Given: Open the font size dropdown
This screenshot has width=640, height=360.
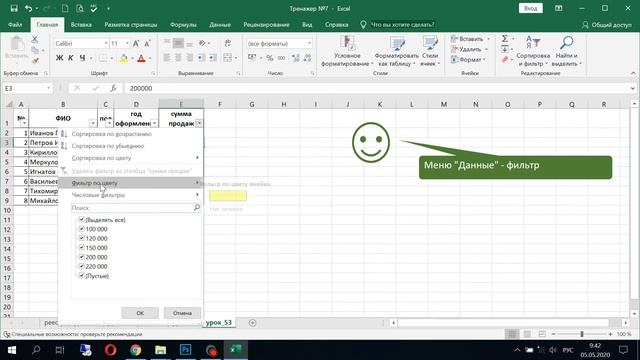Looking at the screenshot, I should pyautogui.click(x=127, y=43).
